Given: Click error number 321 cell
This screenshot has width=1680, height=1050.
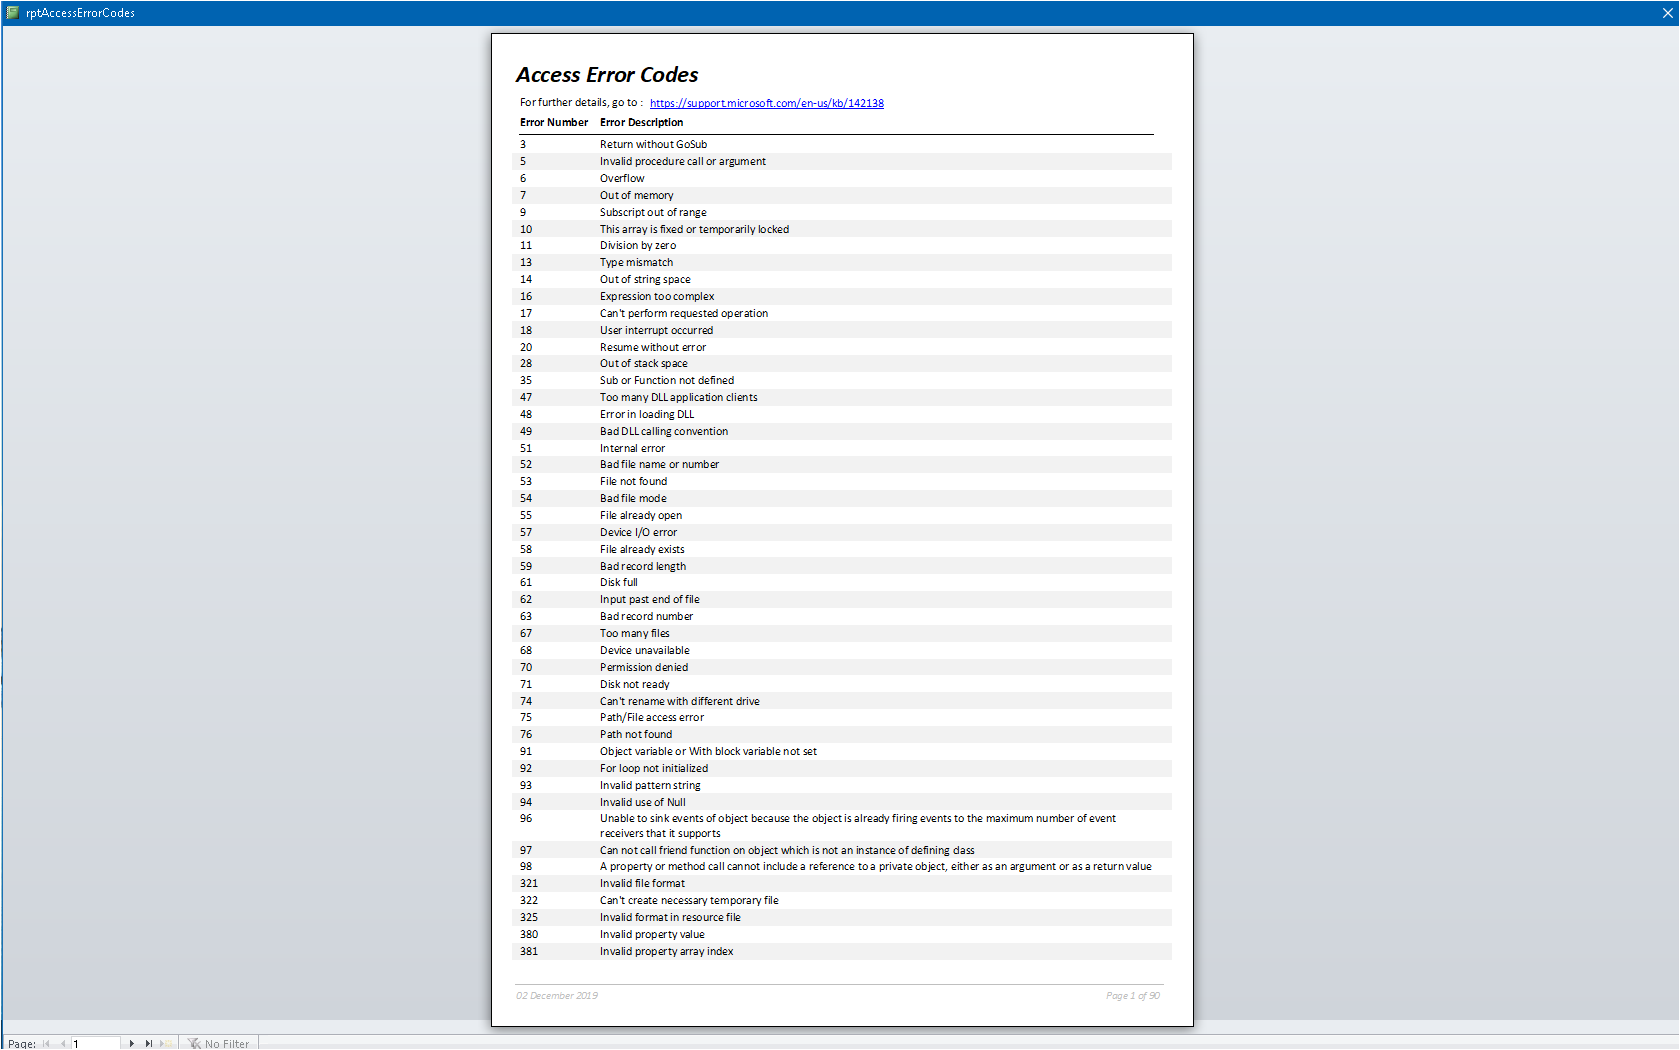Looking at the screenshot, I should [x=529, y=884].
